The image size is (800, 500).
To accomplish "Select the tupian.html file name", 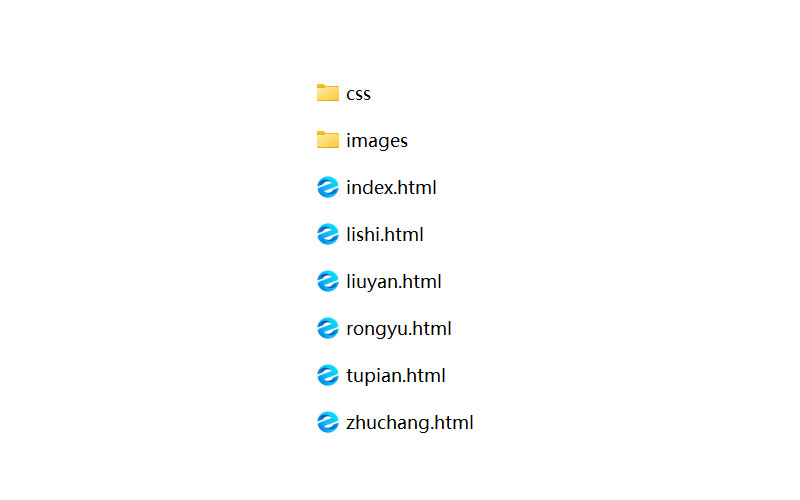I will (x=396, y=376).
